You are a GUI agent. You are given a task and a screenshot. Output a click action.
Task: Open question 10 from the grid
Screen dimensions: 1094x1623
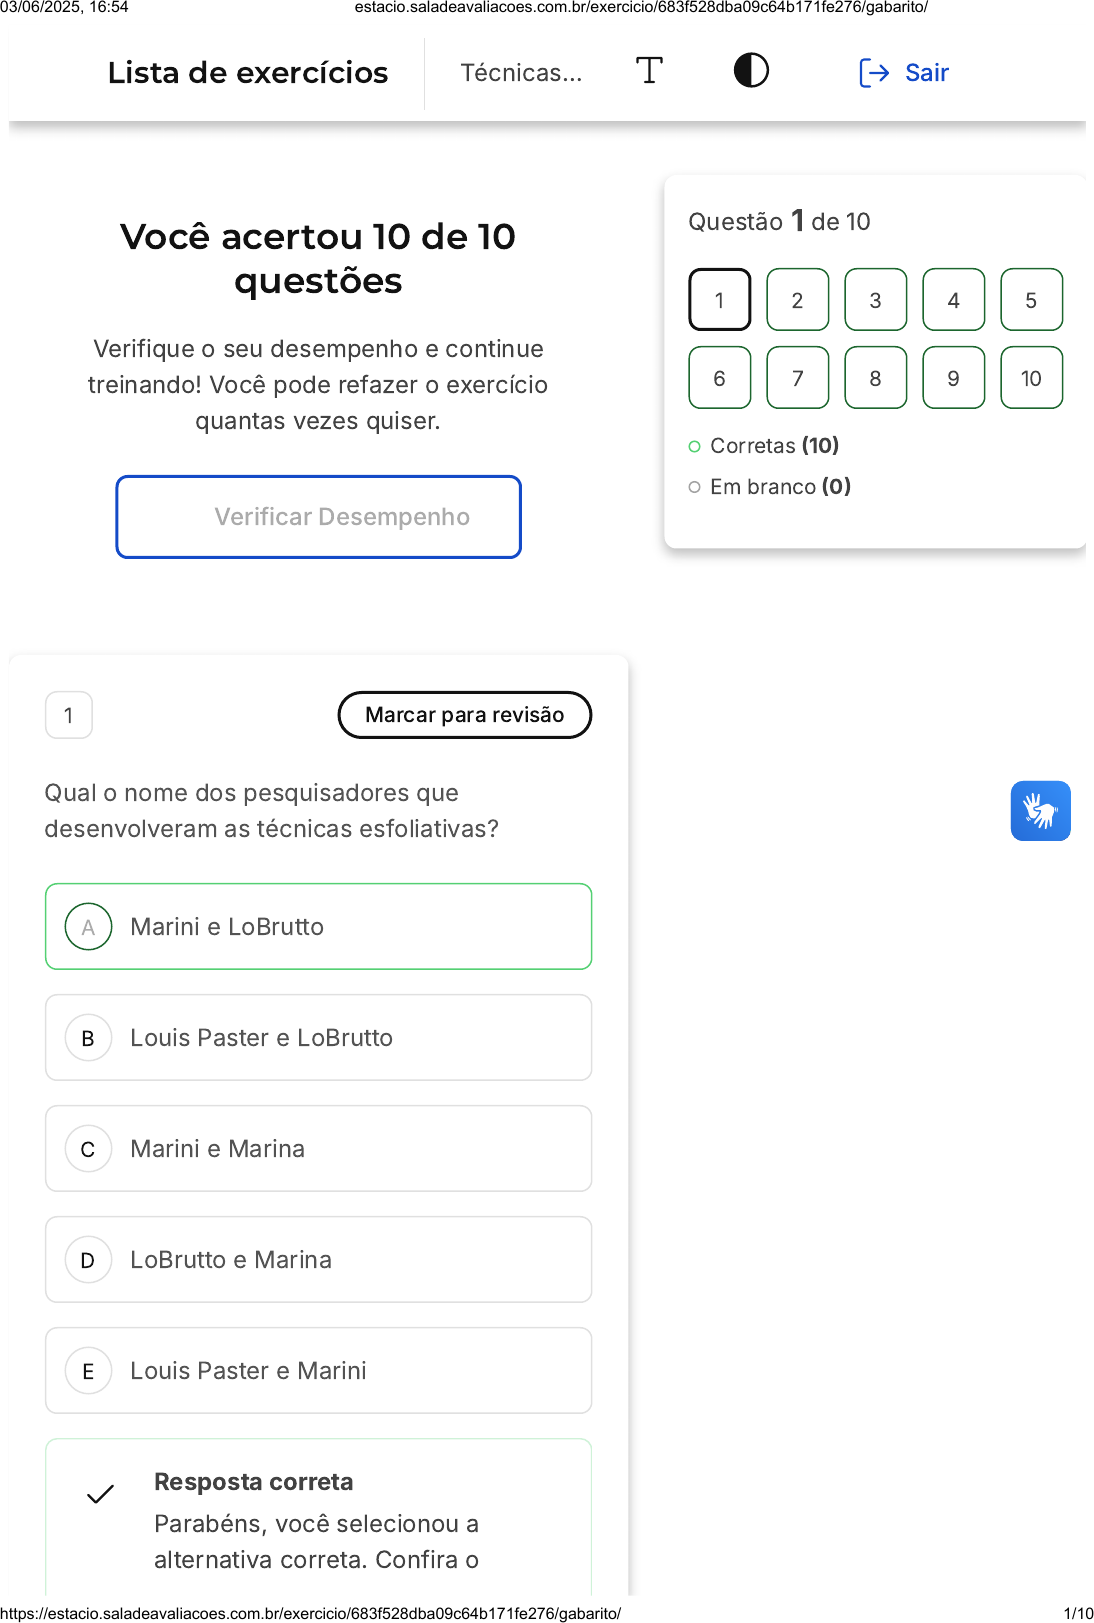point(1031,378)
